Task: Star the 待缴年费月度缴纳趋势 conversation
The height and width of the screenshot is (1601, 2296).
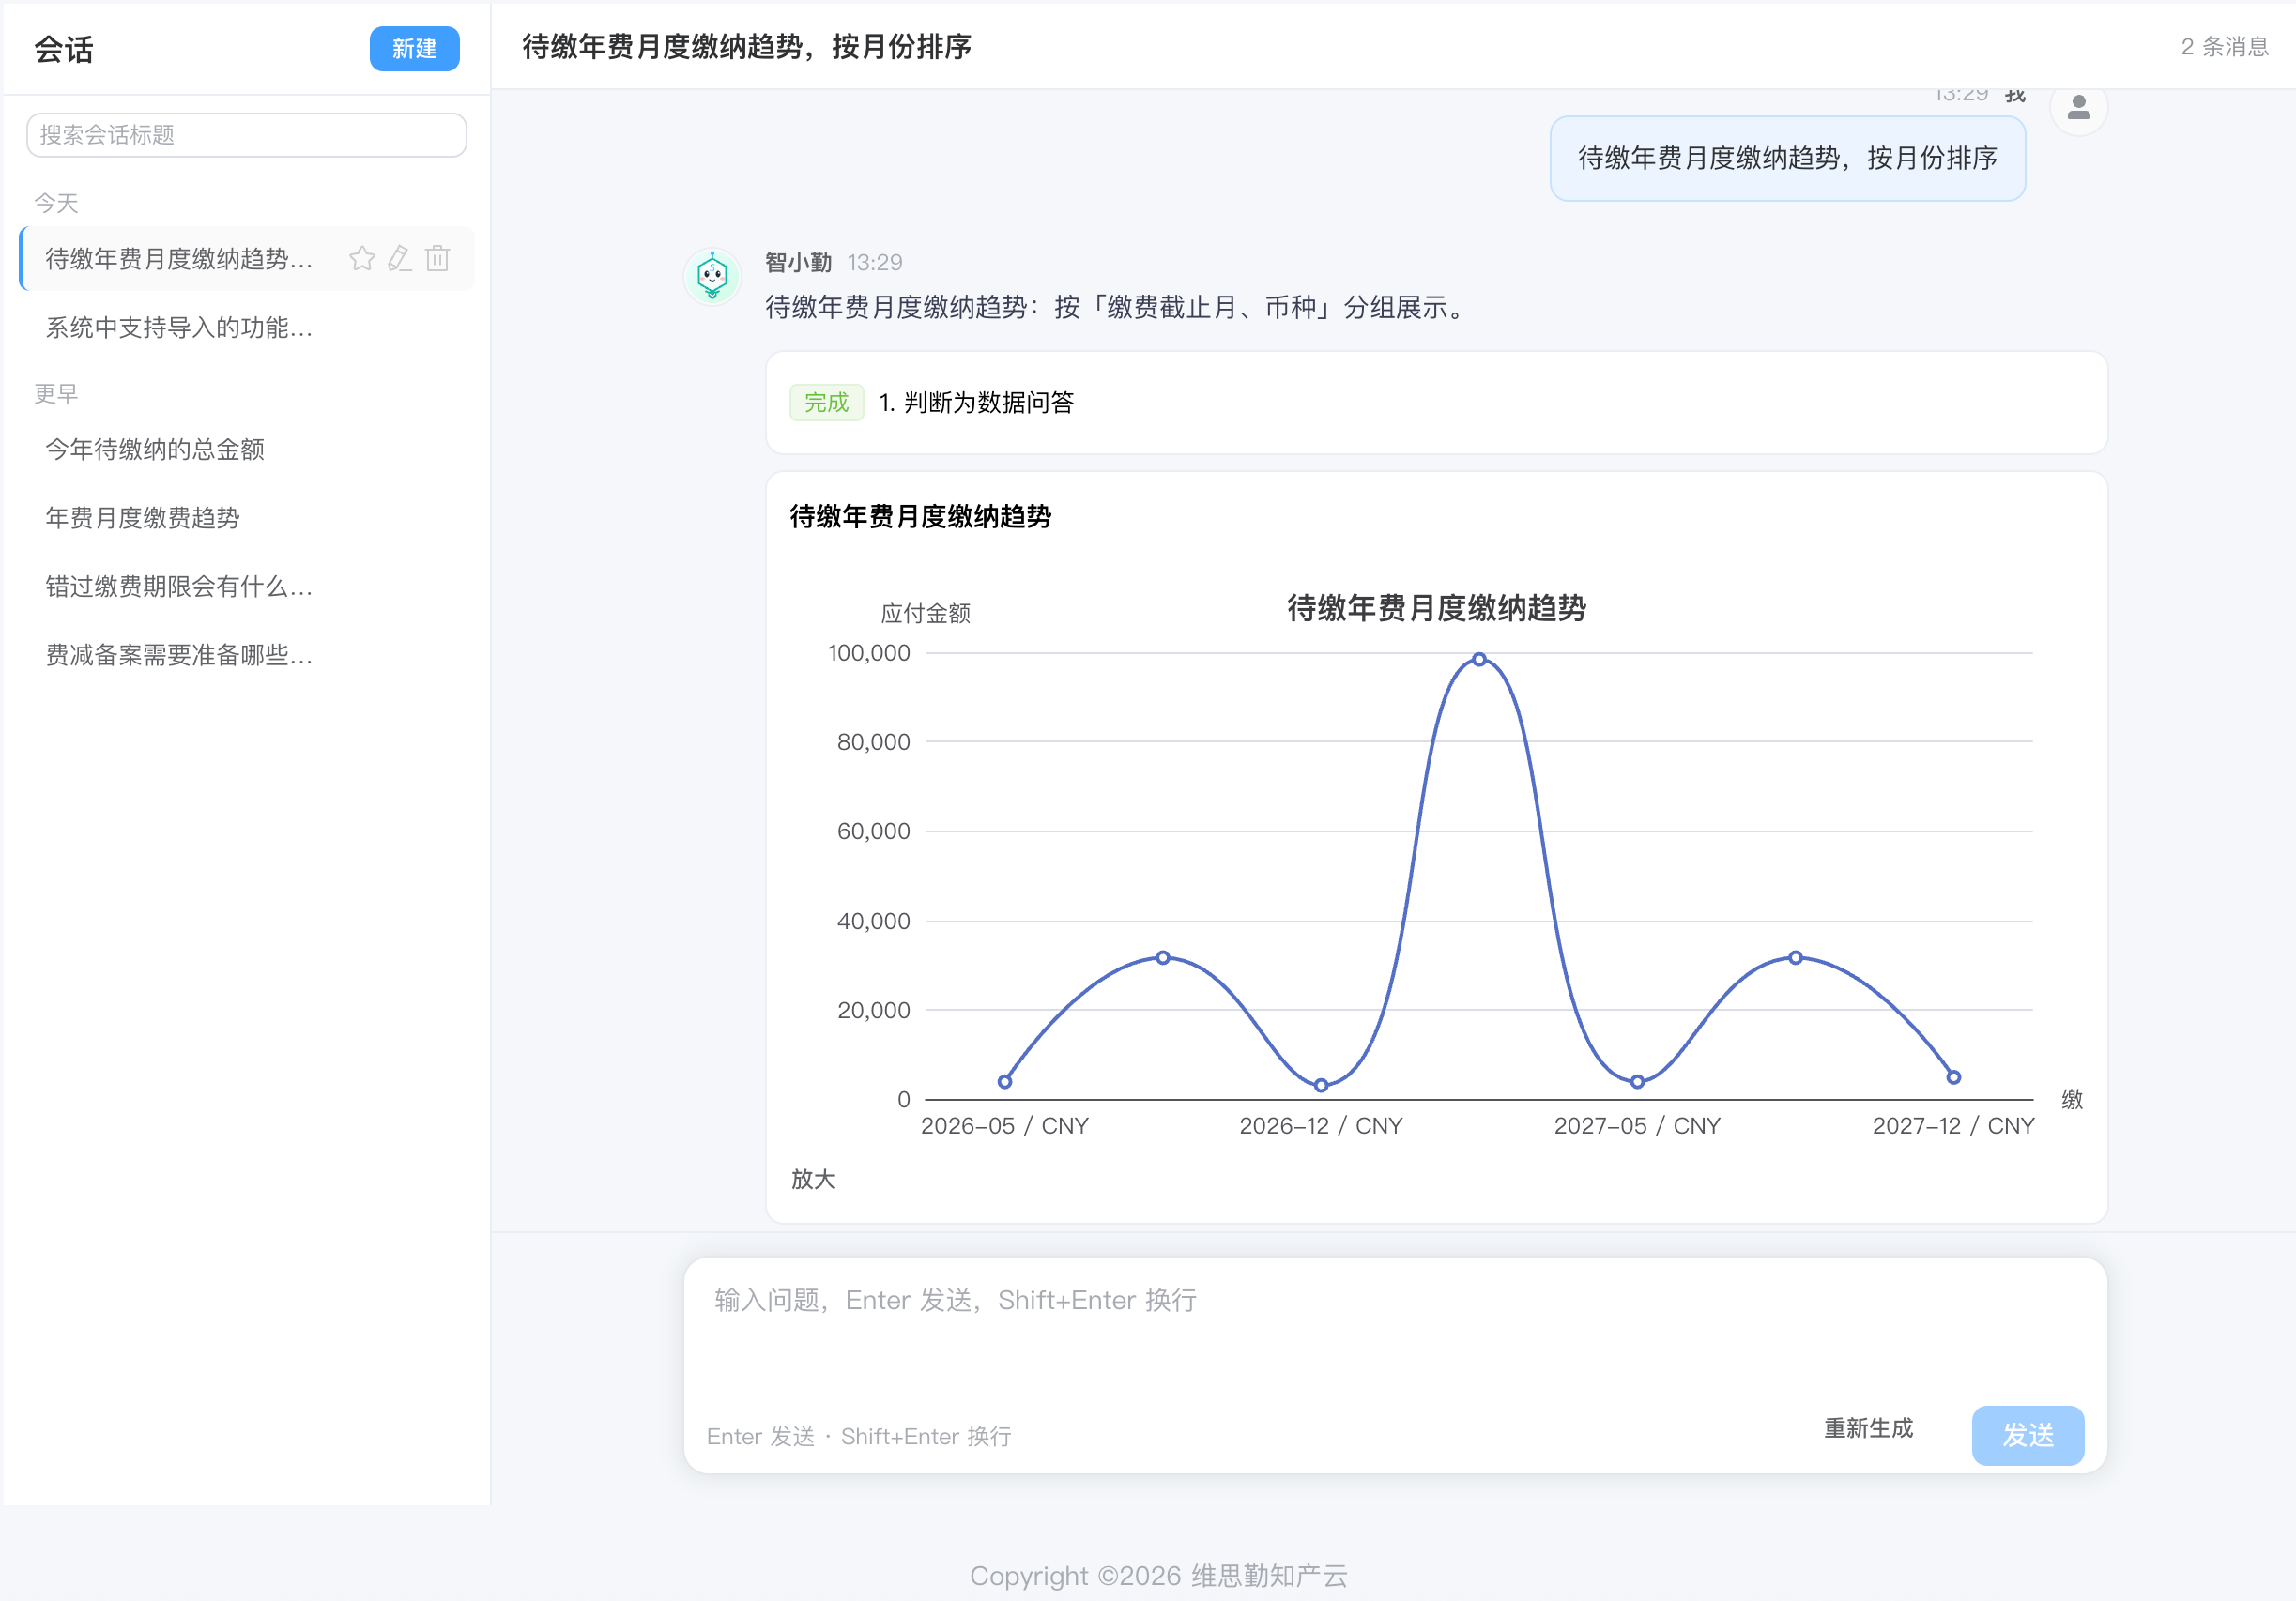Action: point(362,259)
